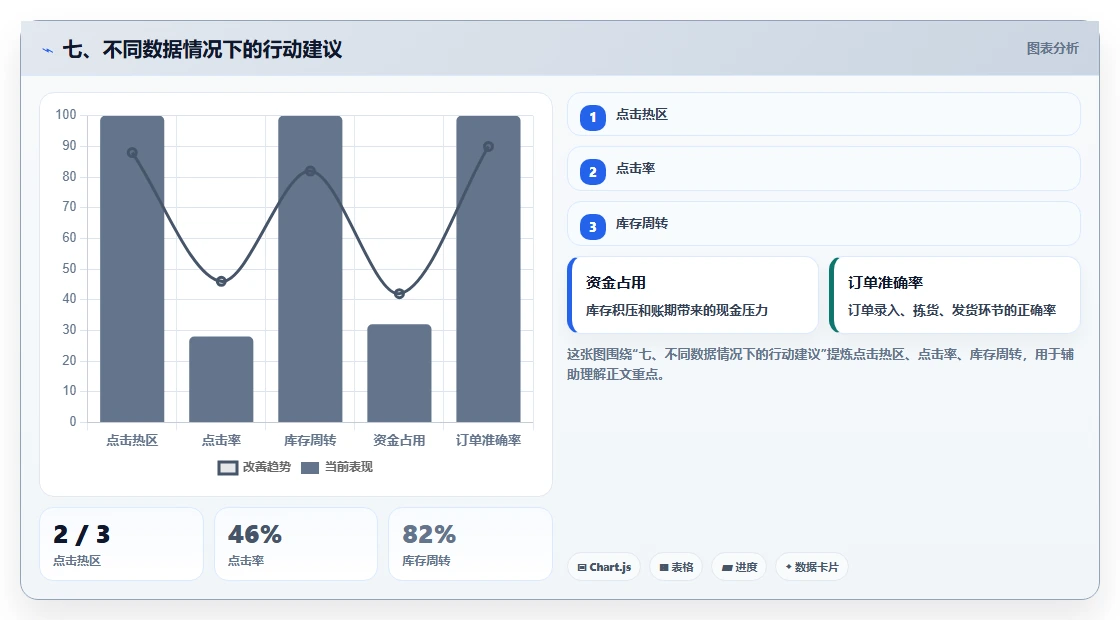This screenshot has width=1120, height=620.
Task: Click the 2 / 3 点击热区 stat card
Action: click(121, 544)
